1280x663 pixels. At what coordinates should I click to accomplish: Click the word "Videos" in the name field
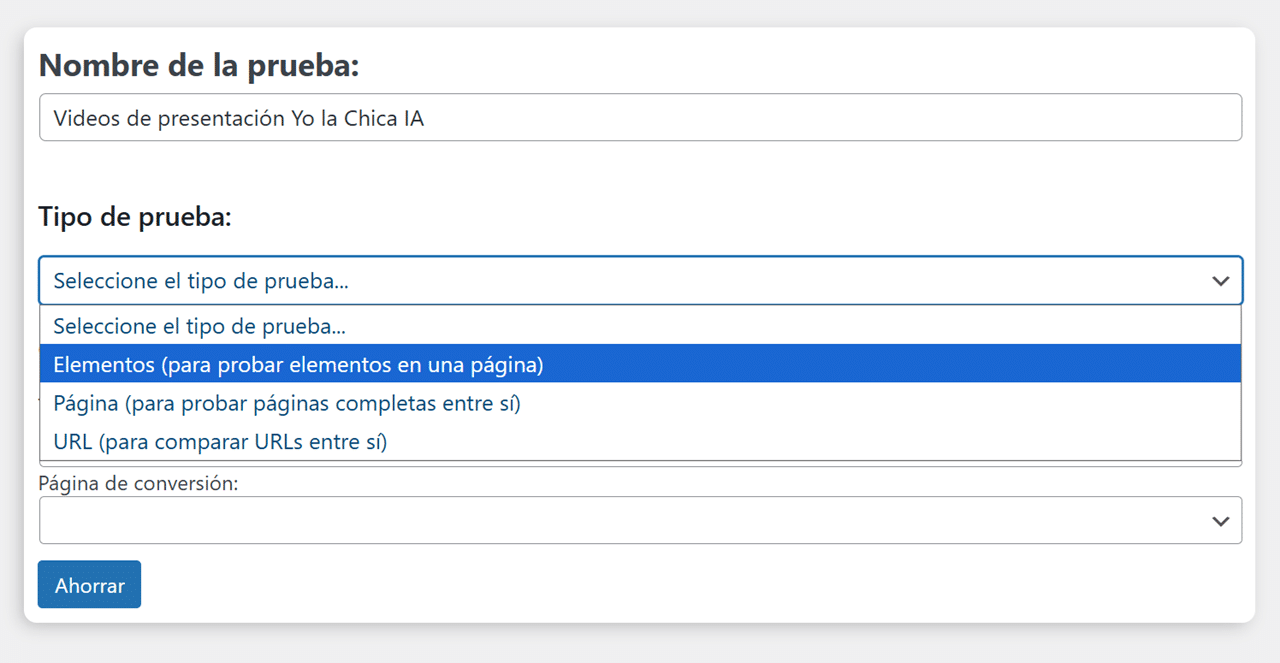point(84,119)
